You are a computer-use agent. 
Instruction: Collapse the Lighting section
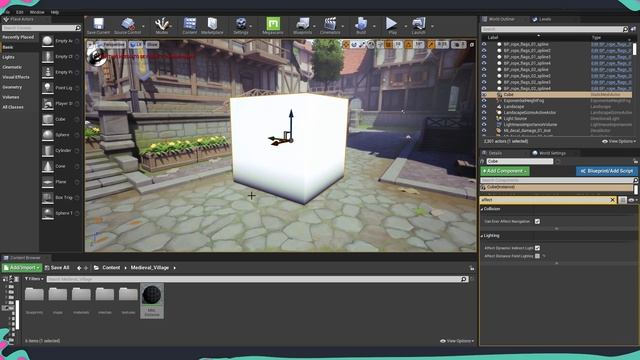click(482, 236)
